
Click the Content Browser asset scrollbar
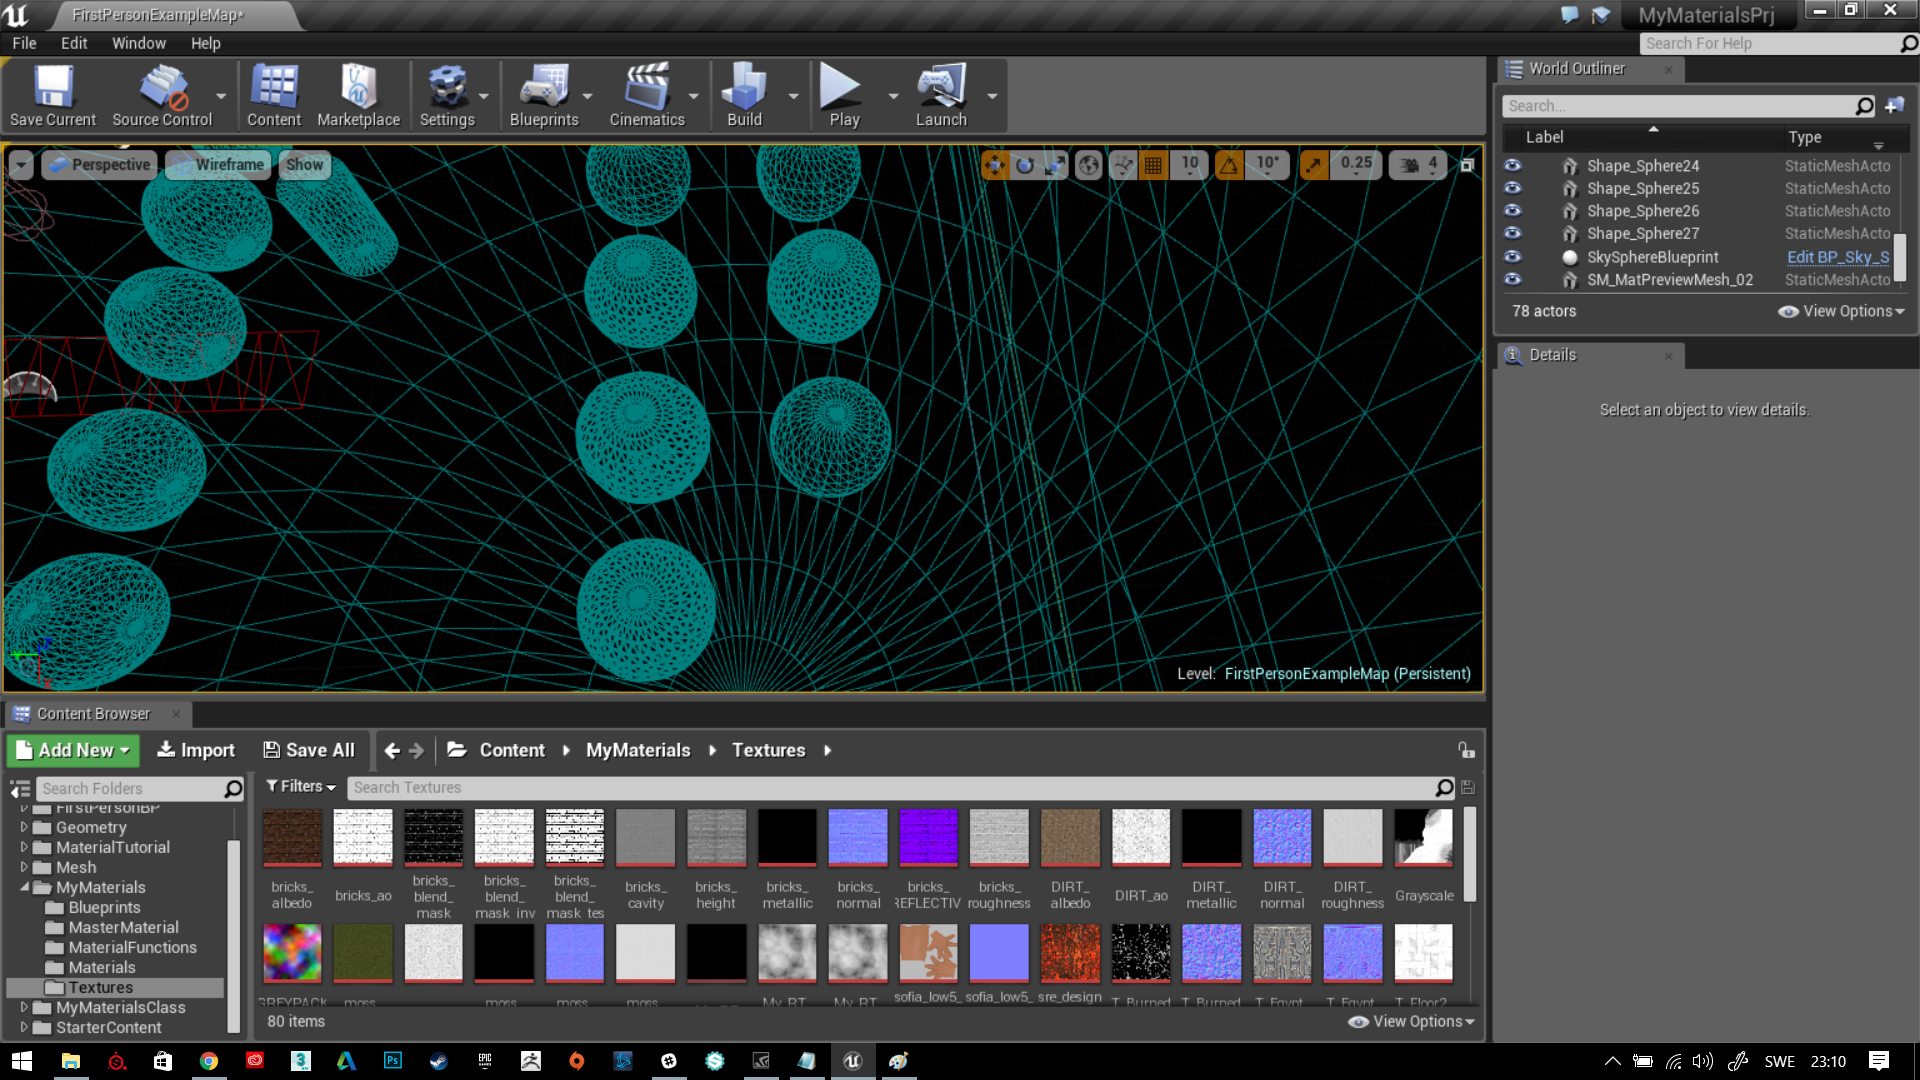1470,853
